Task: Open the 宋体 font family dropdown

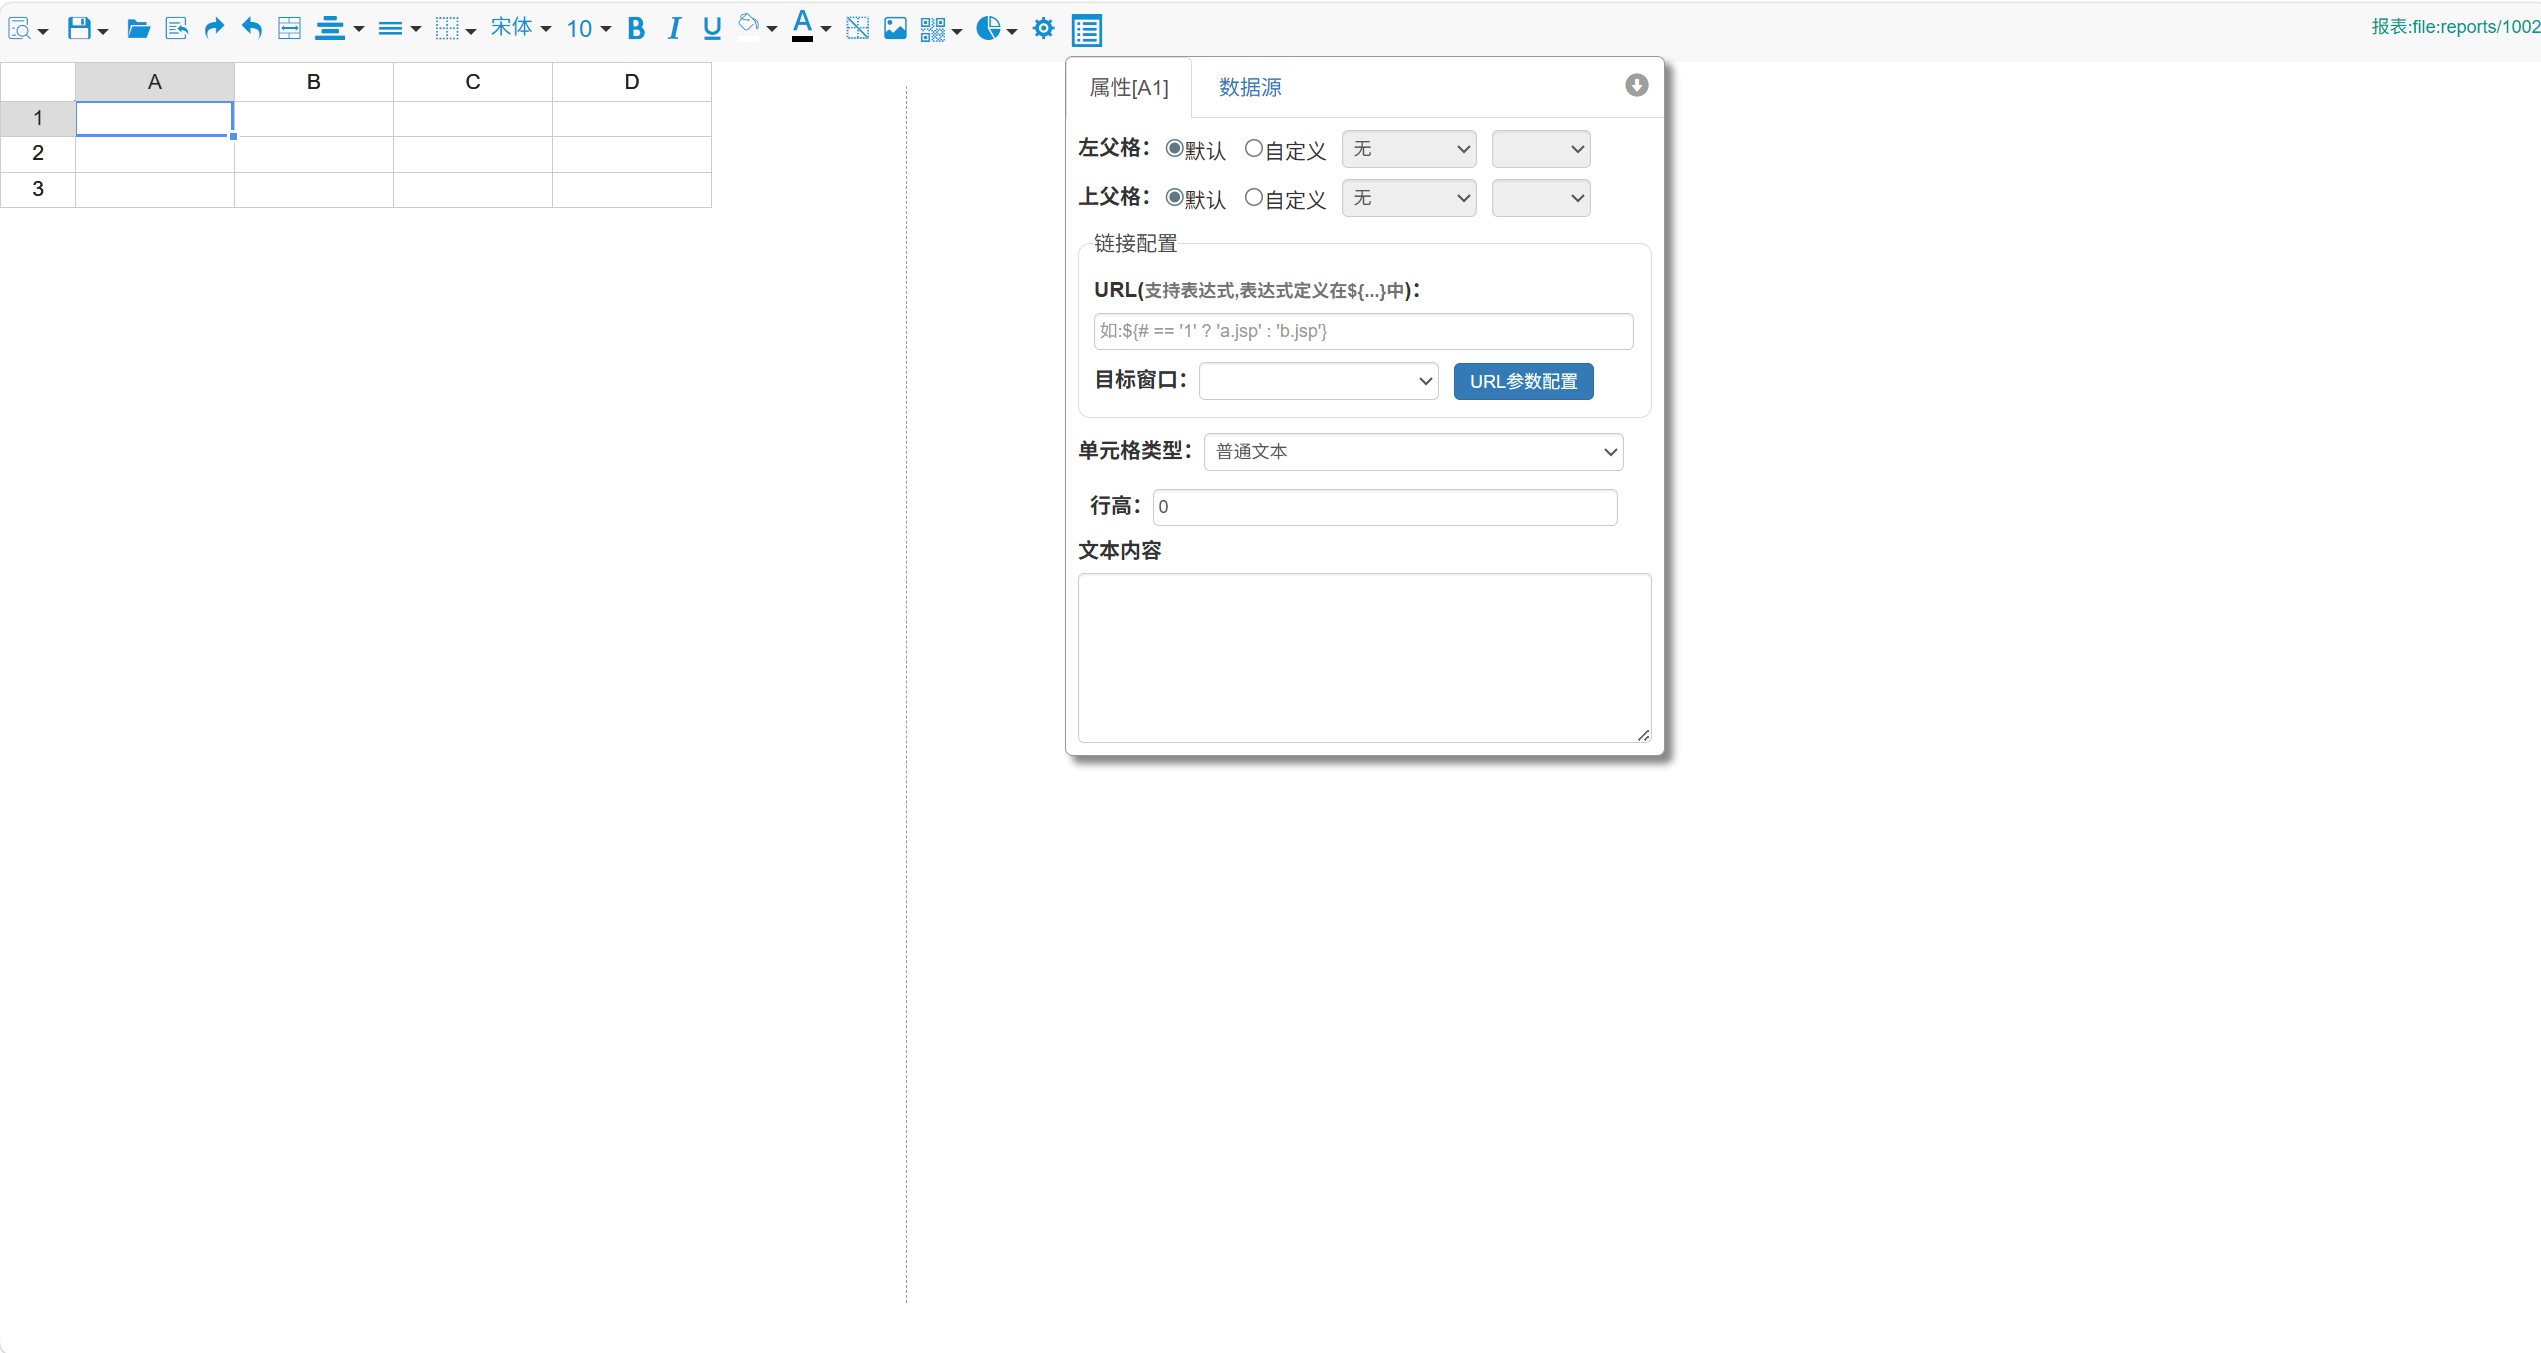Action: click(x=521, y=28)
